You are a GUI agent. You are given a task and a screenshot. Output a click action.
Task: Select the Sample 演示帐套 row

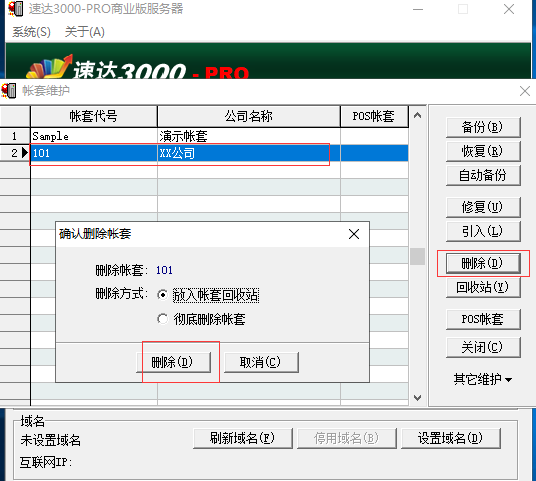tap(219, 136)
